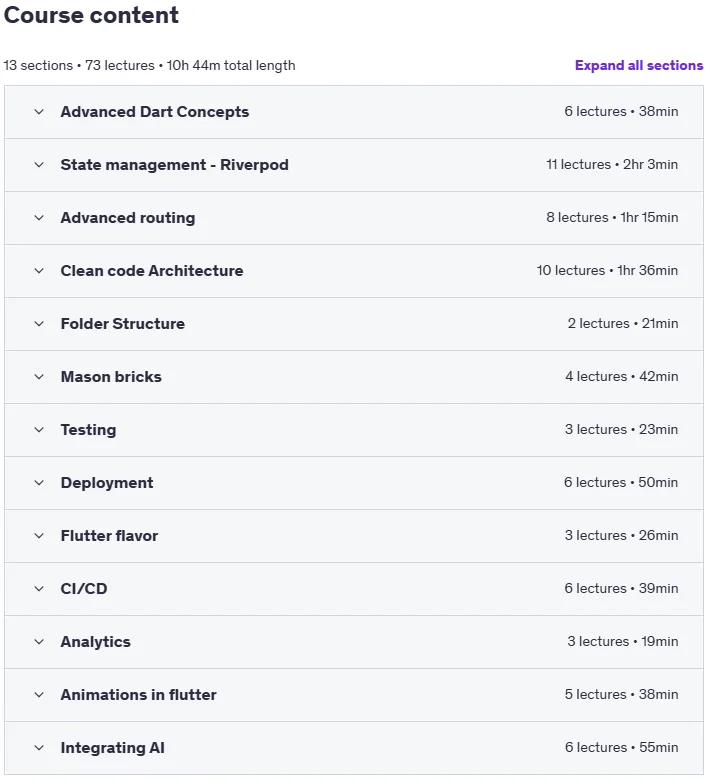Click the CI/CD chevron icon
This screenshot has width=710, height=781.
[x=39, y=589]
